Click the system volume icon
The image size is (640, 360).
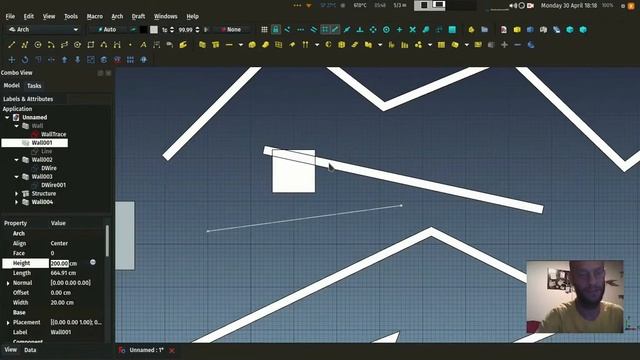coord(513,6)
